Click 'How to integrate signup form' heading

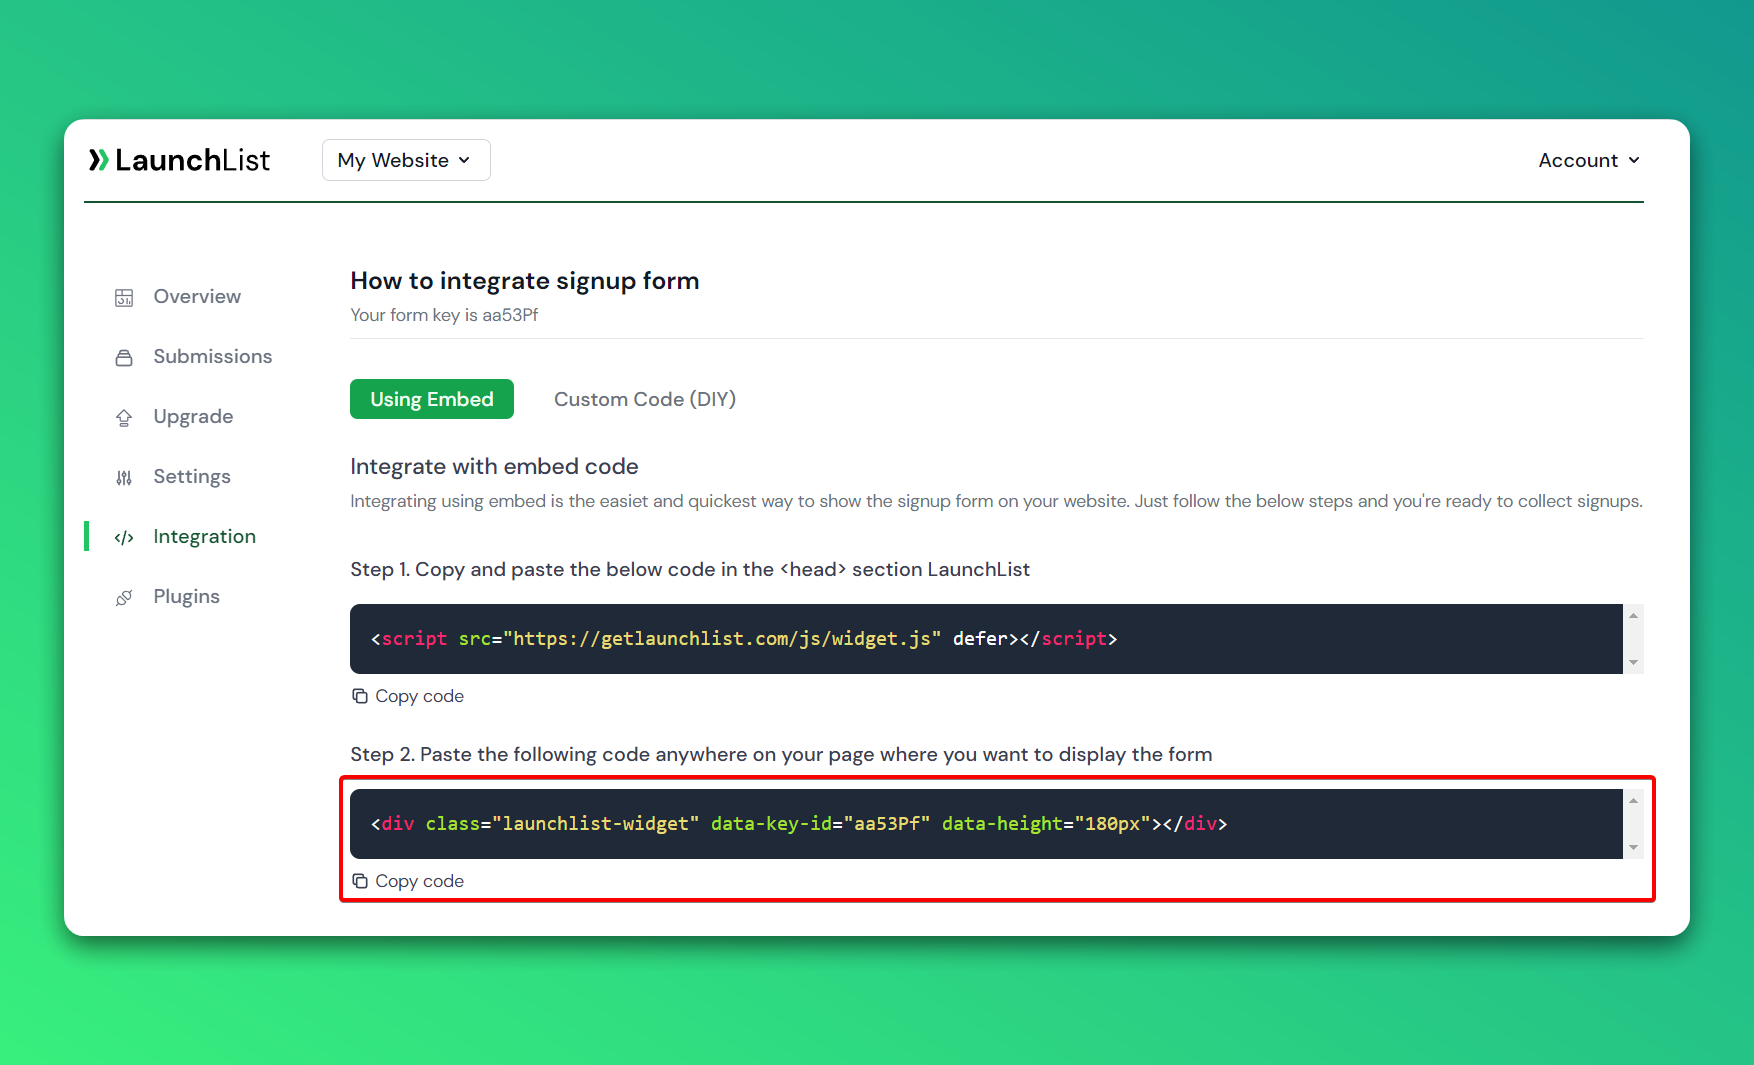click(525, 281)
